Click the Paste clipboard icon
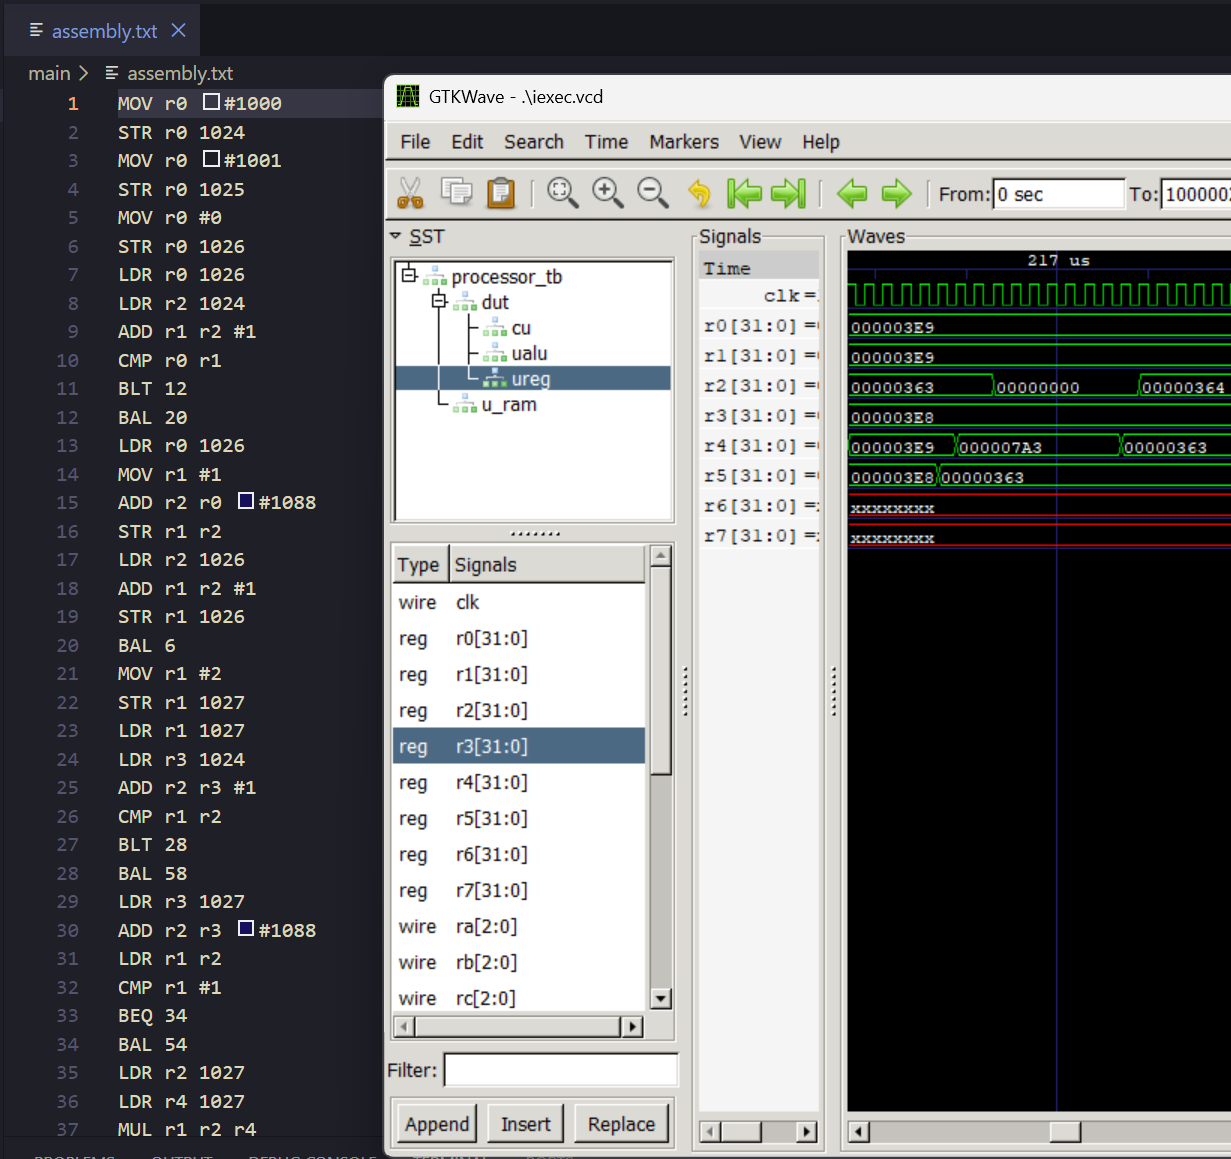Image resolution: width=1231 pixels, height=1159 pixels. point(501,192)
